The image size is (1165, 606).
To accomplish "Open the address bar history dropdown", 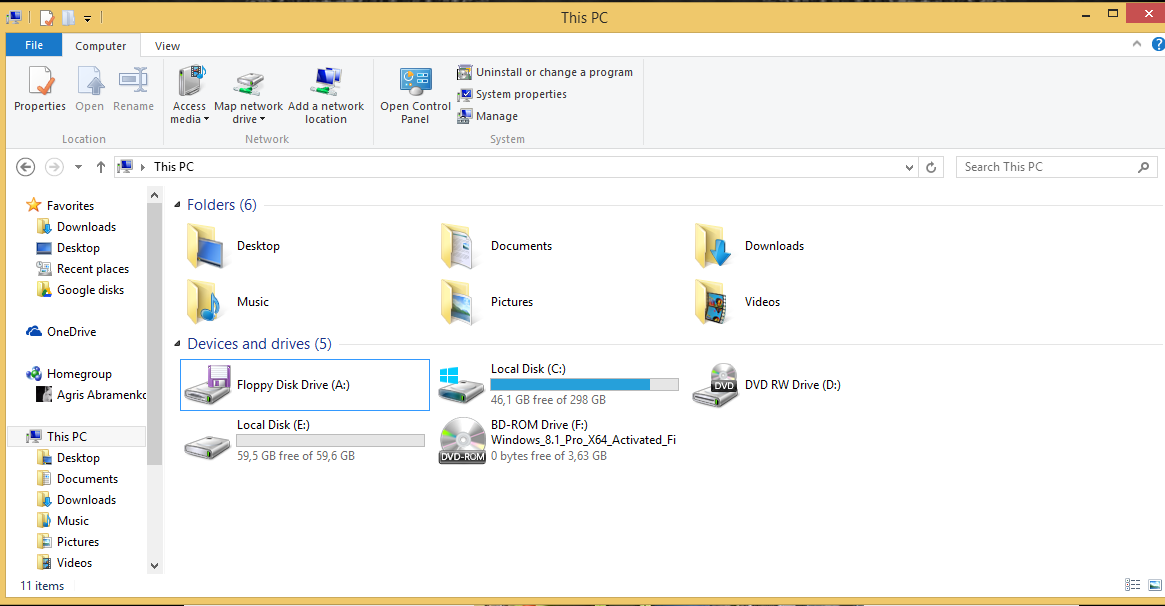I will 909,167.
